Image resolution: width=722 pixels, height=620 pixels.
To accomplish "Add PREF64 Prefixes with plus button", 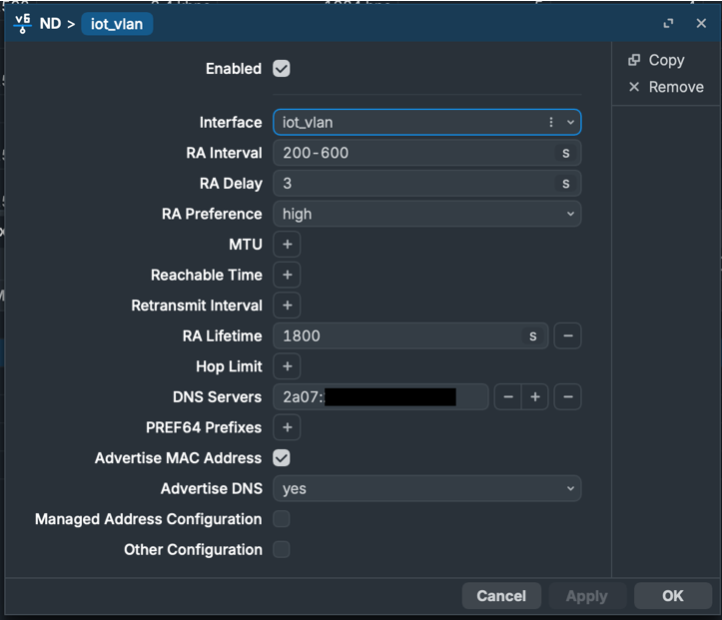I will tap(287, 427).
